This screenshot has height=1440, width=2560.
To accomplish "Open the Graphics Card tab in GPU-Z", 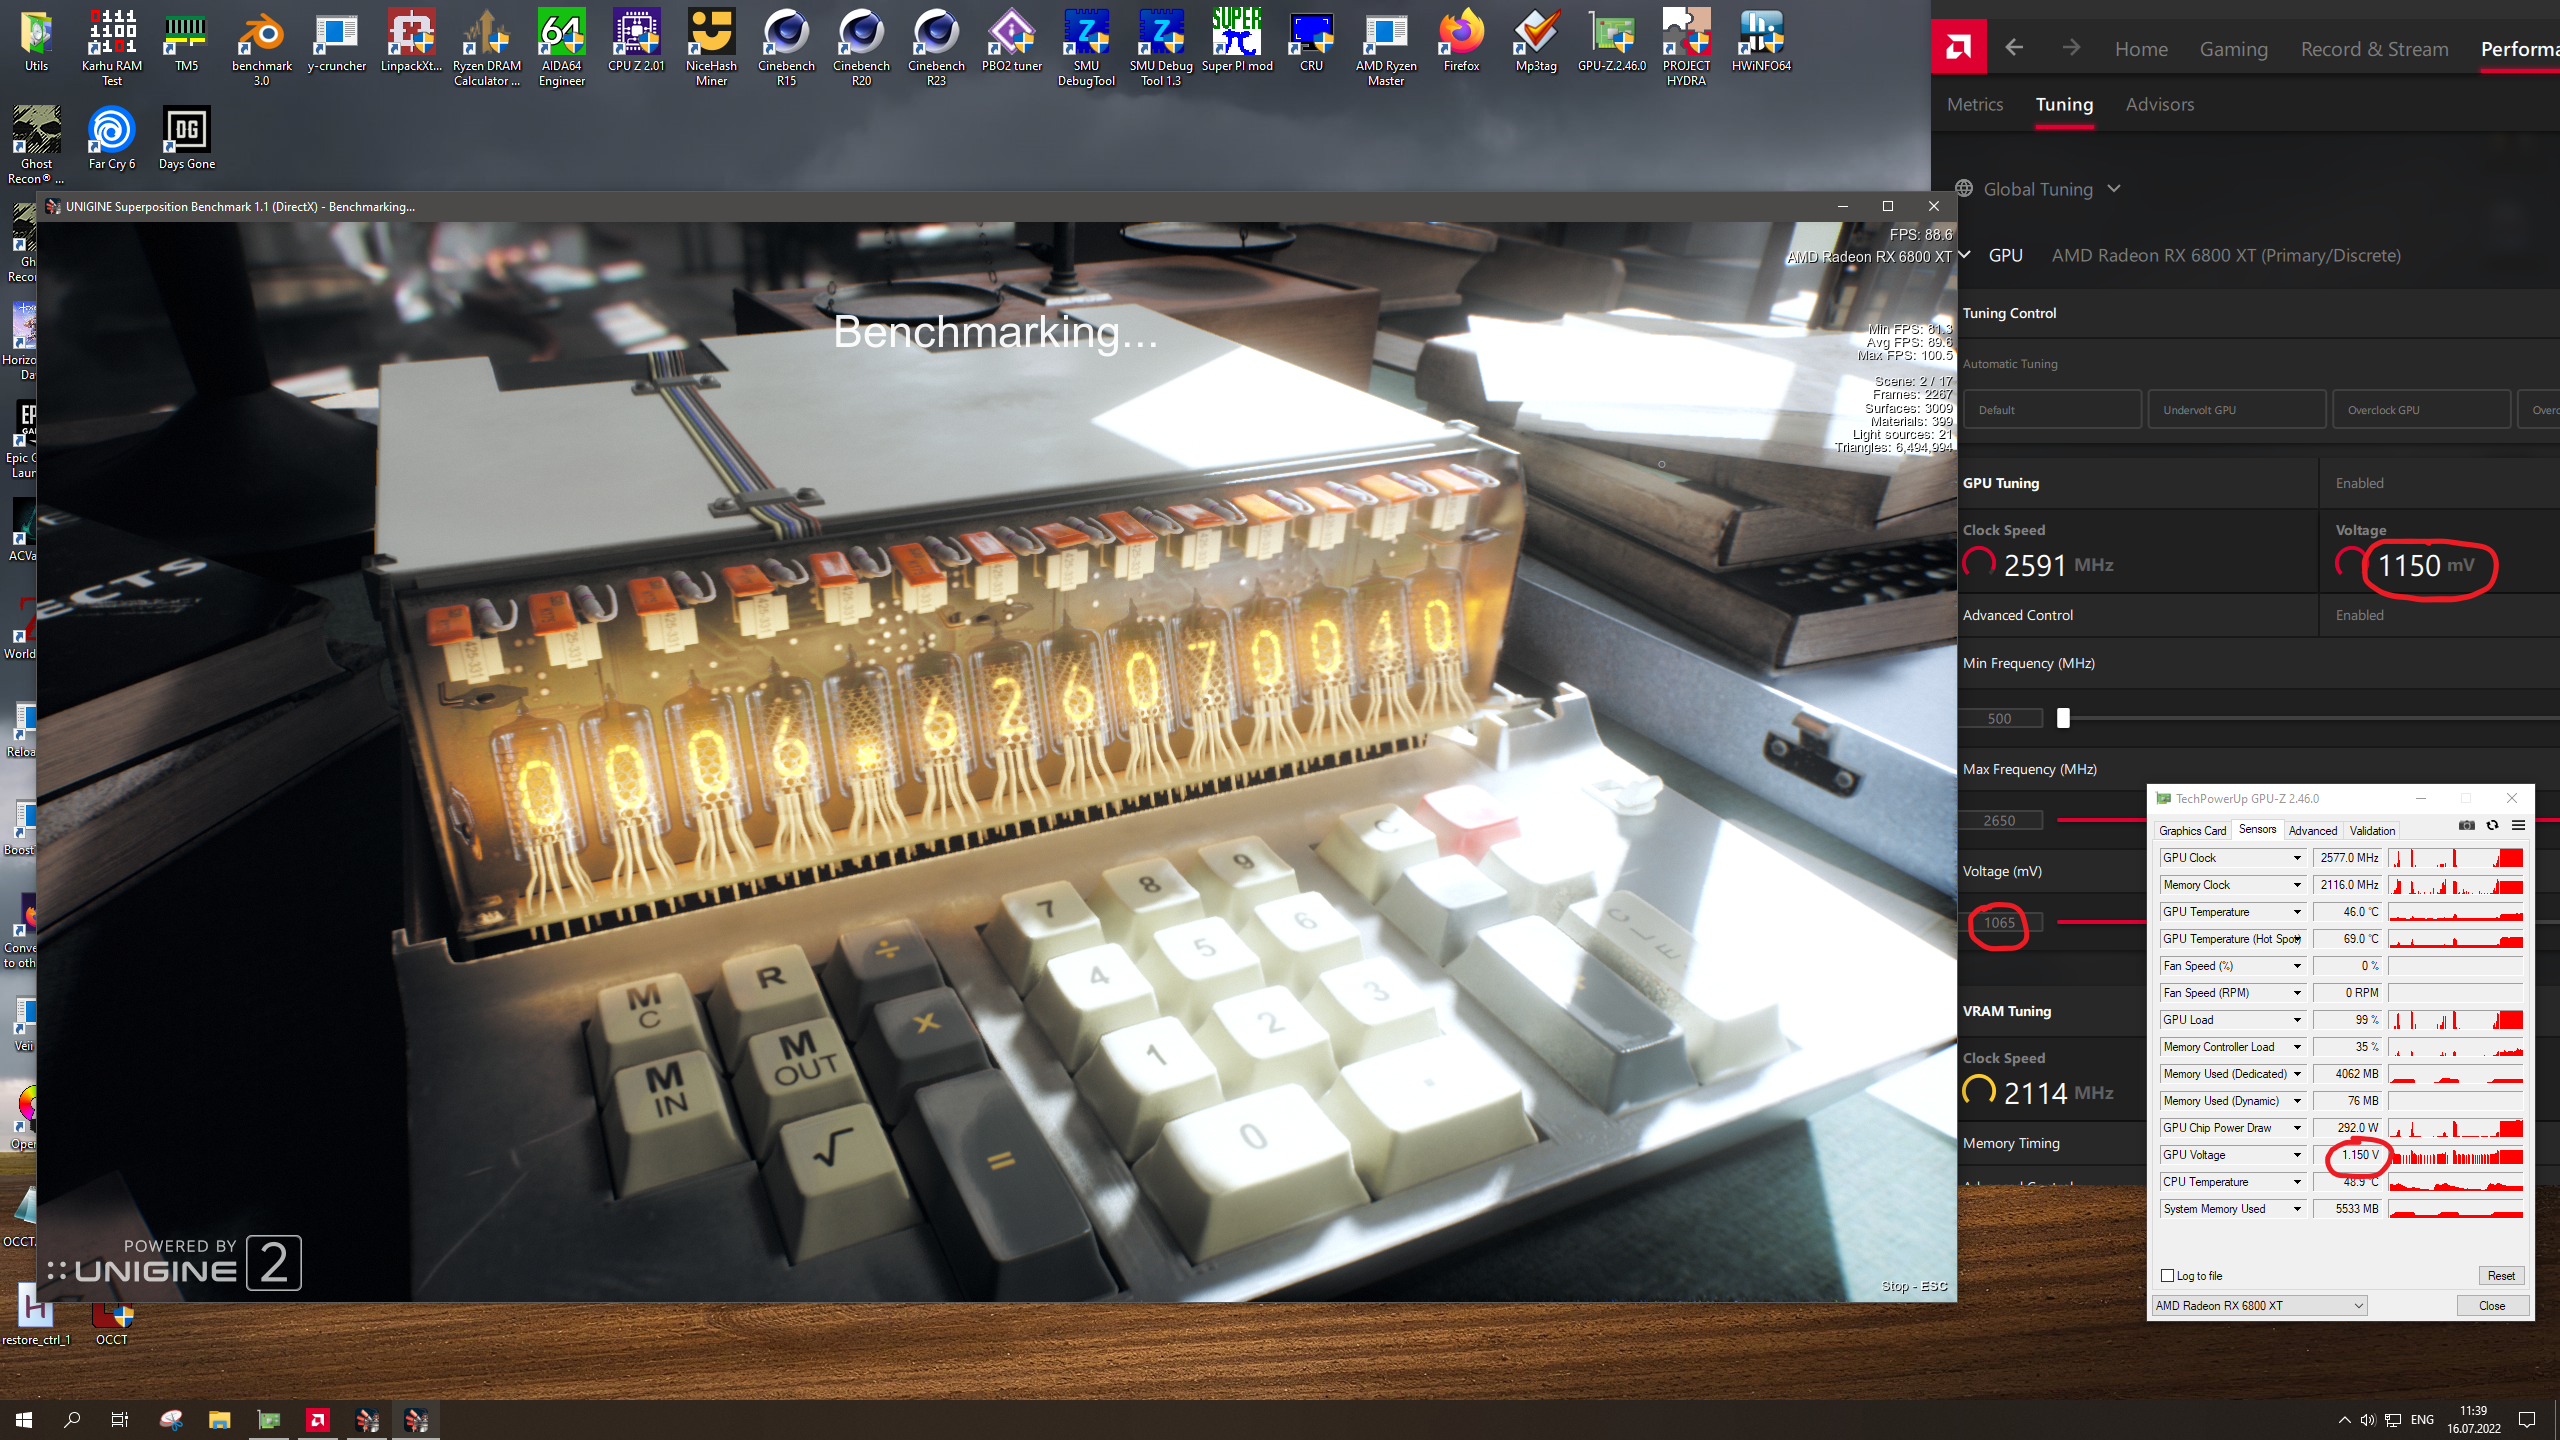I will (2192, 830).
